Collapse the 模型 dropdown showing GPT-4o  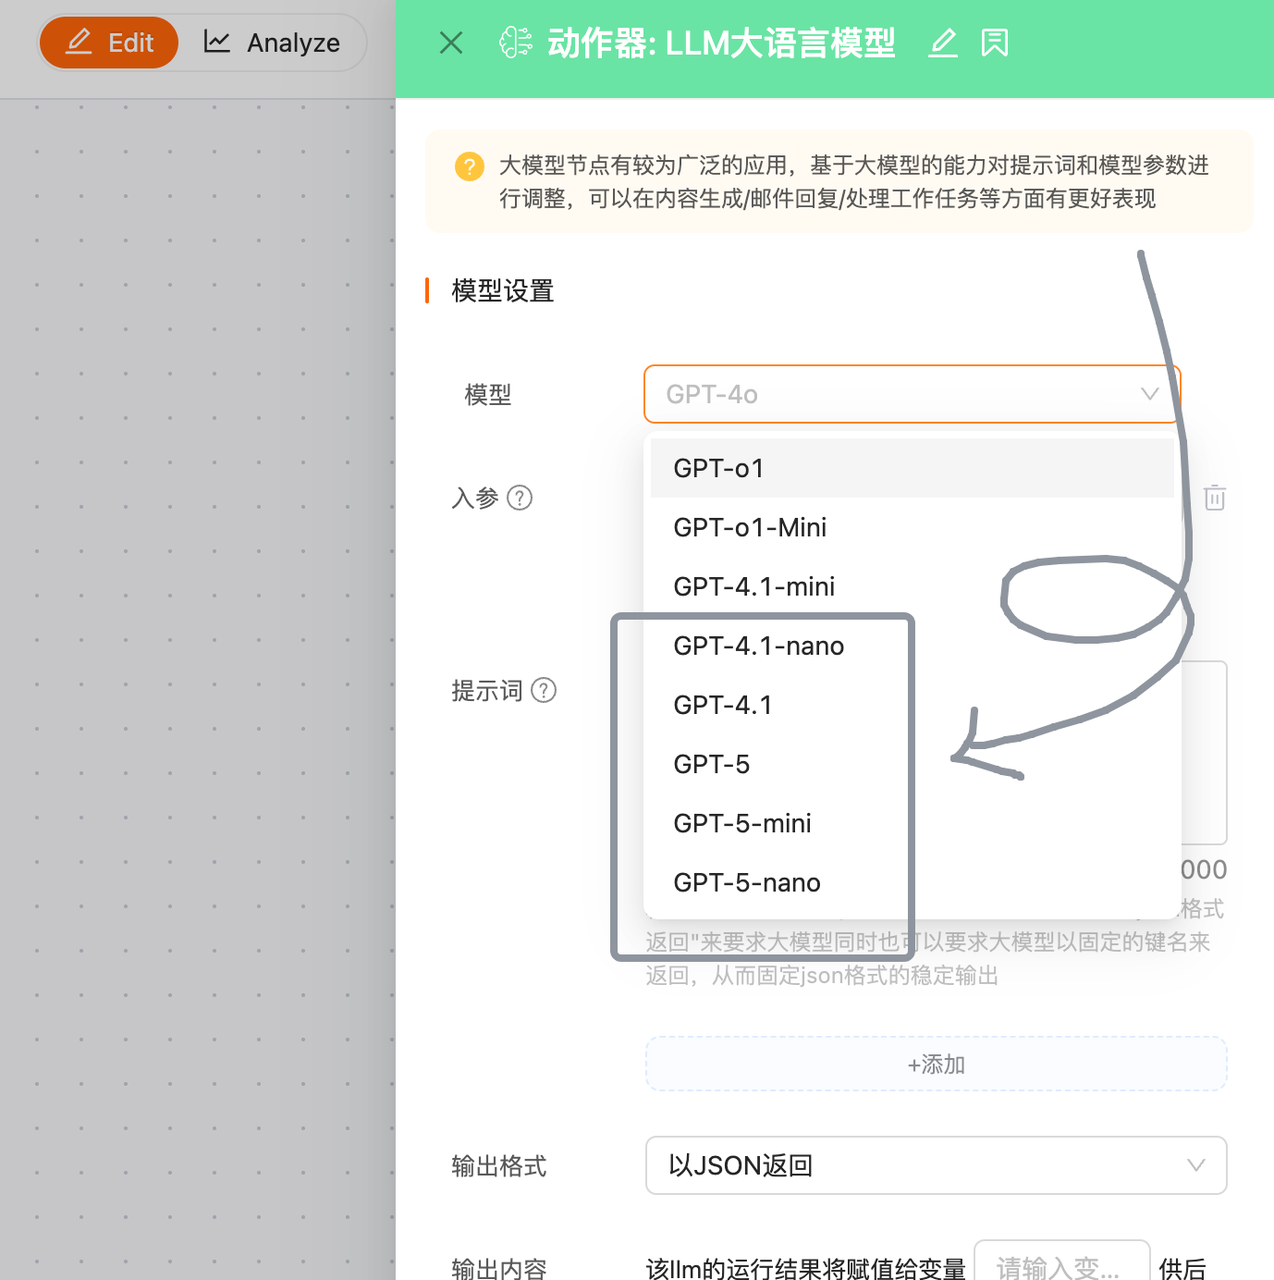click(x=912, y=394)
